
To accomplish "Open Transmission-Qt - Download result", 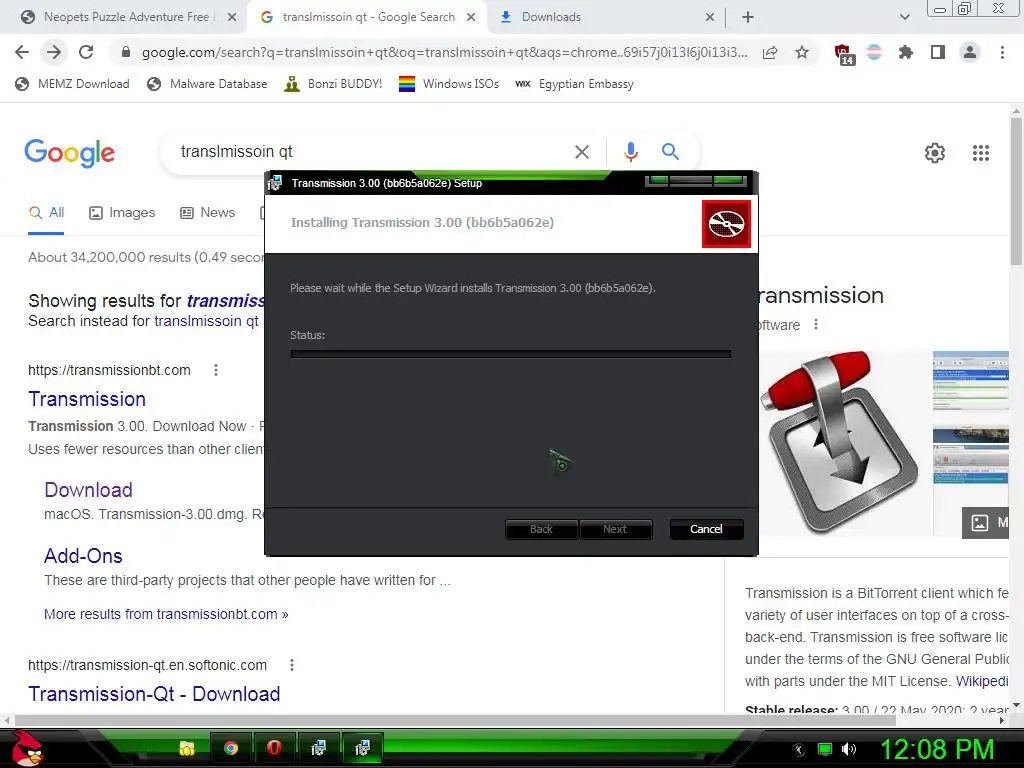I will tap(154, 694).
